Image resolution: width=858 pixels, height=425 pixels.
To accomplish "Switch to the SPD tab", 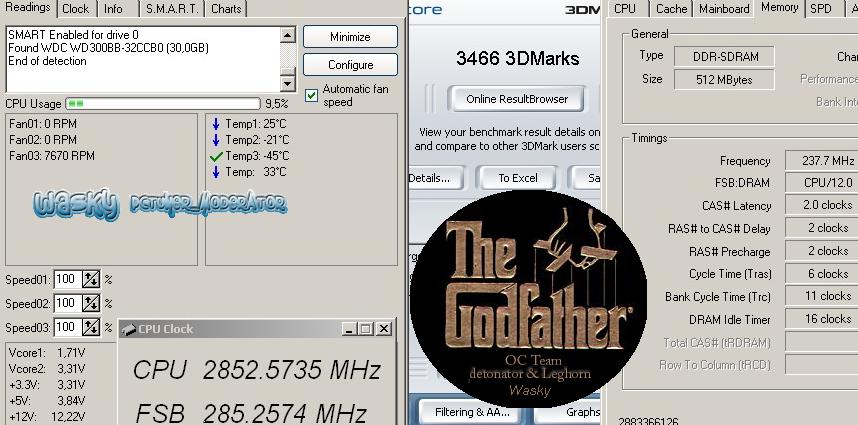I will click(x=820, y=9).
